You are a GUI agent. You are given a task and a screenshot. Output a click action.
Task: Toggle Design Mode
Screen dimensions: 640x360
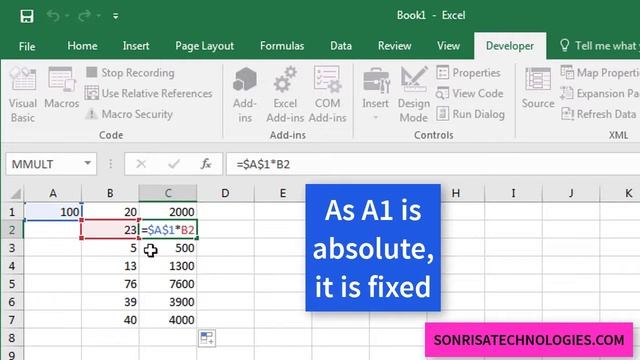(x=413, y=95)
